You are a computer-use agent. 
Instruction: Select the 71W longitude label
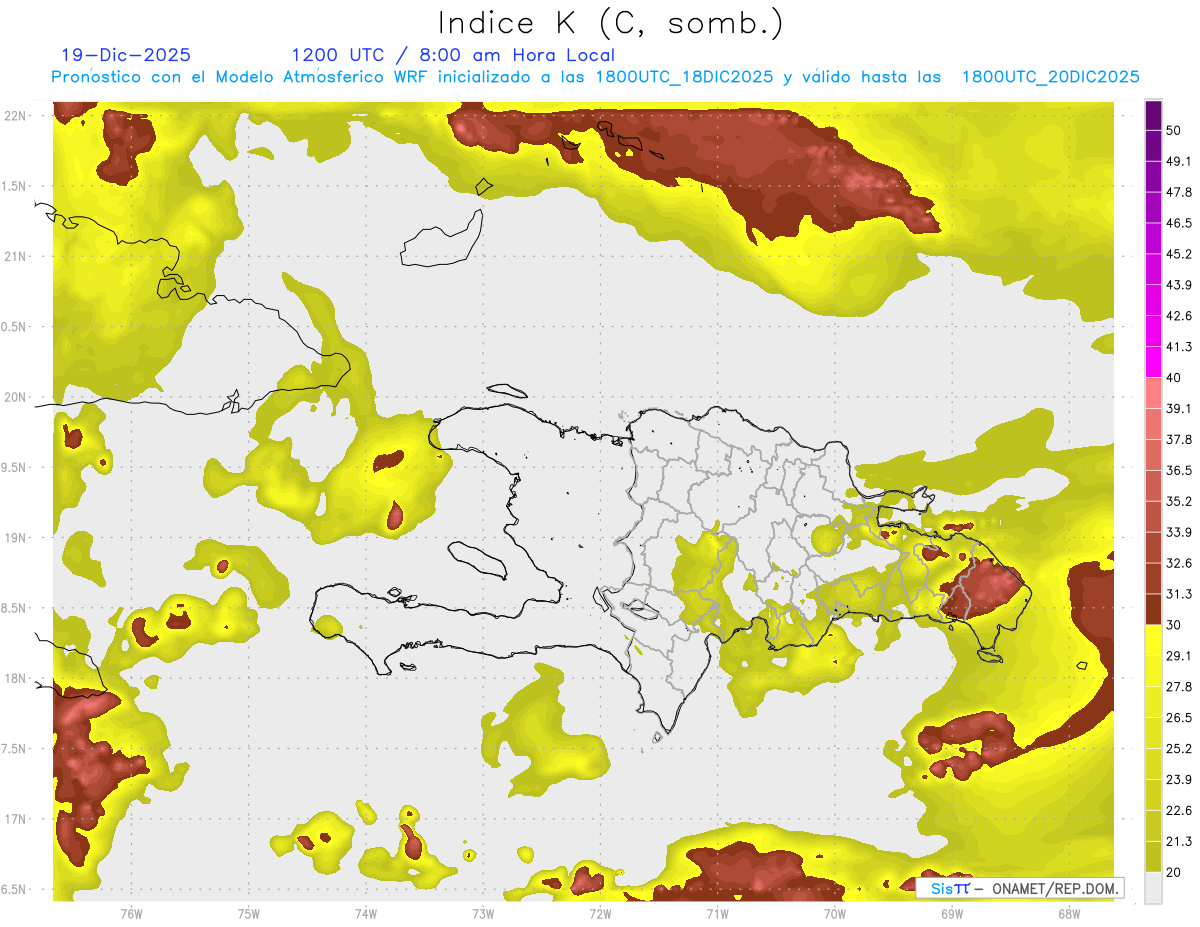click(717, 914)
